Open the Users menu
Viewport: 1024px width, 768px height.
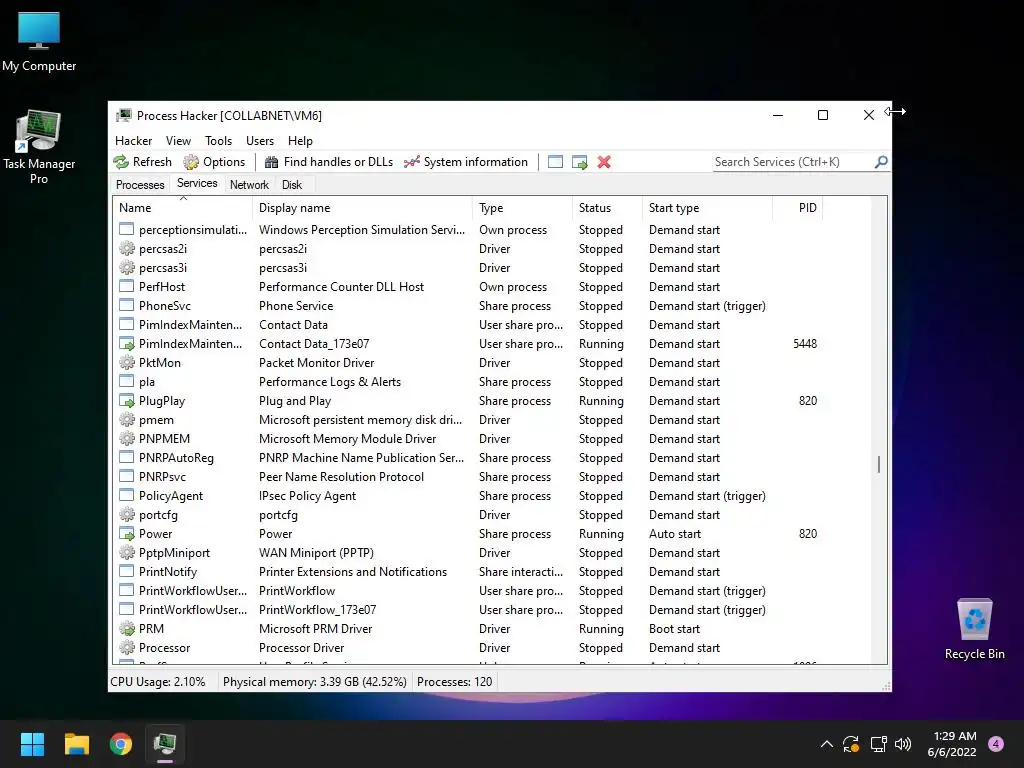click(260, 141)
